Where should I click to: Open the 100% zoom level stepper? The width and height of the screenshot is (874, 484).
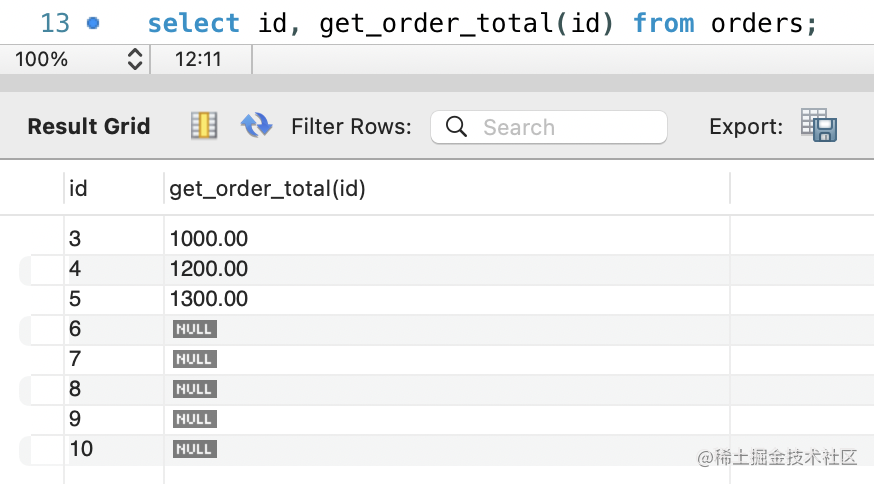134,59
